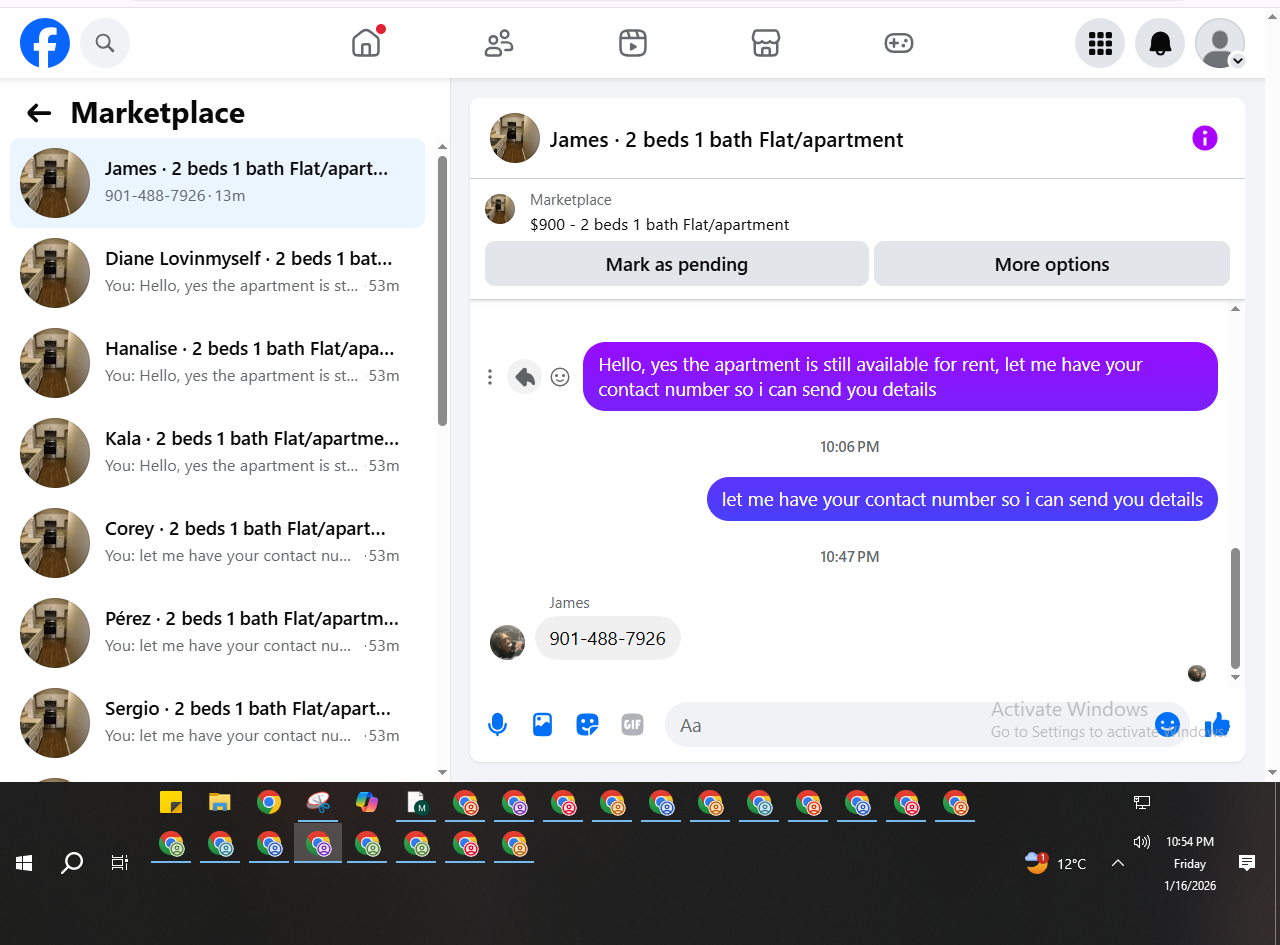Click the emoji react icon beside message
1280x945 pixels.
pos(560,377)
